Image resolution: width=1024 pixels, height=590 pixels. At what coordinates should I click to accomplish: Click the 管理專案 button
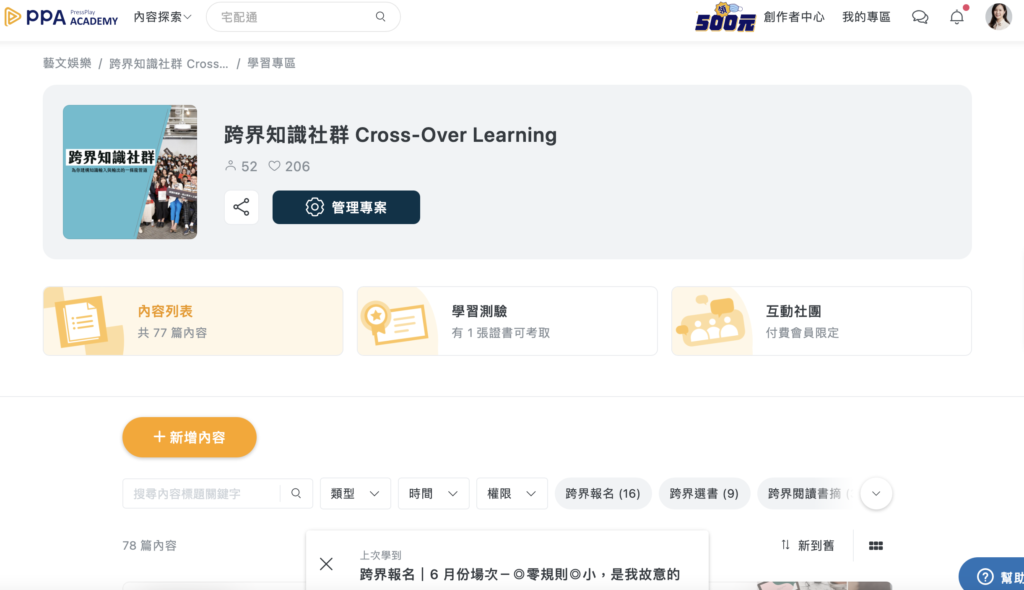pos(346,207)
